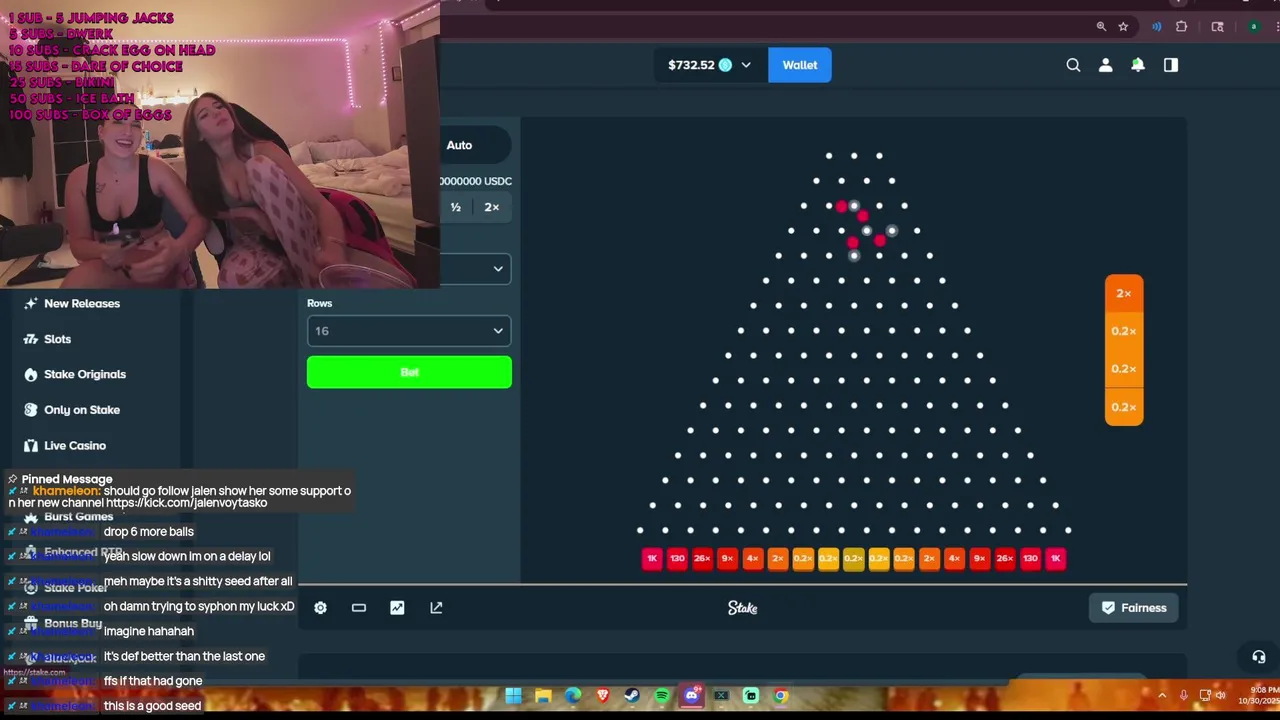Open Brave browser from the taskbar

(x=603, y=695)
